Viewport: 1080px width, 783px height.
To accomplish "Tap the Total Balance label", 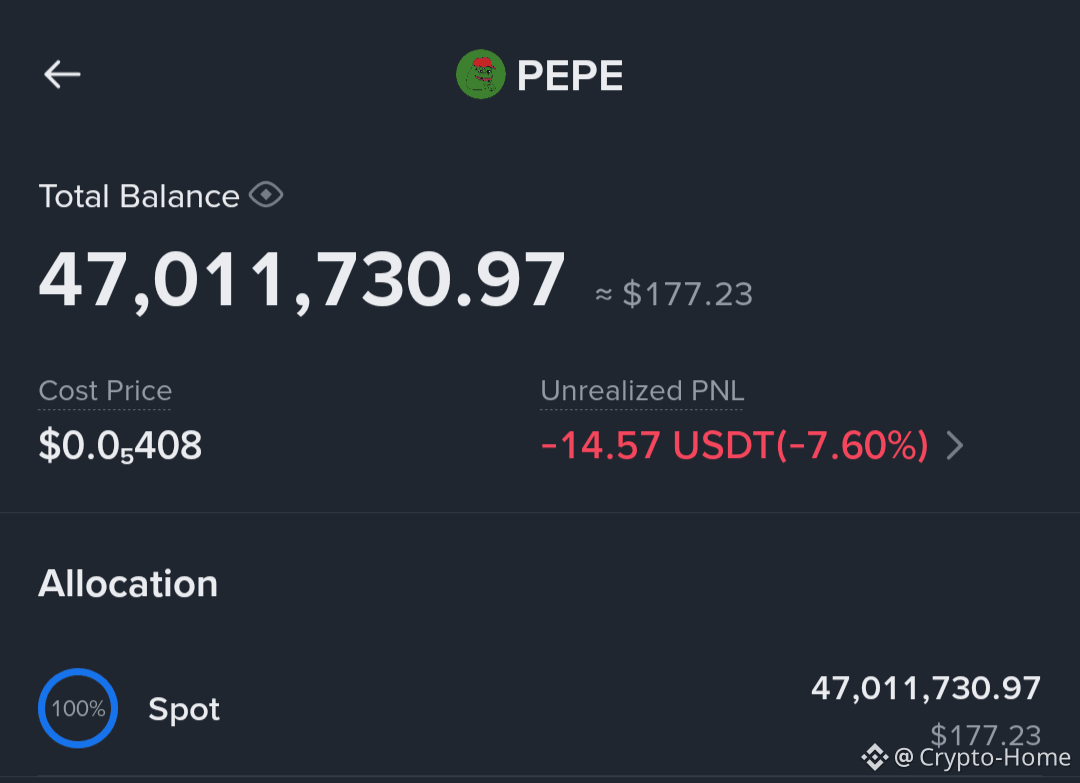I will tap(139, 196).
